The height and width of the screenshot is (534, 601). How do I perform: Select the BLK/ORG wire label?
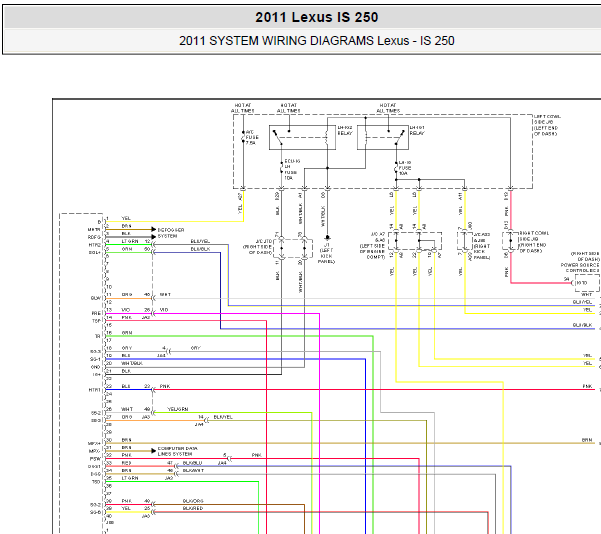pos(193,501)
